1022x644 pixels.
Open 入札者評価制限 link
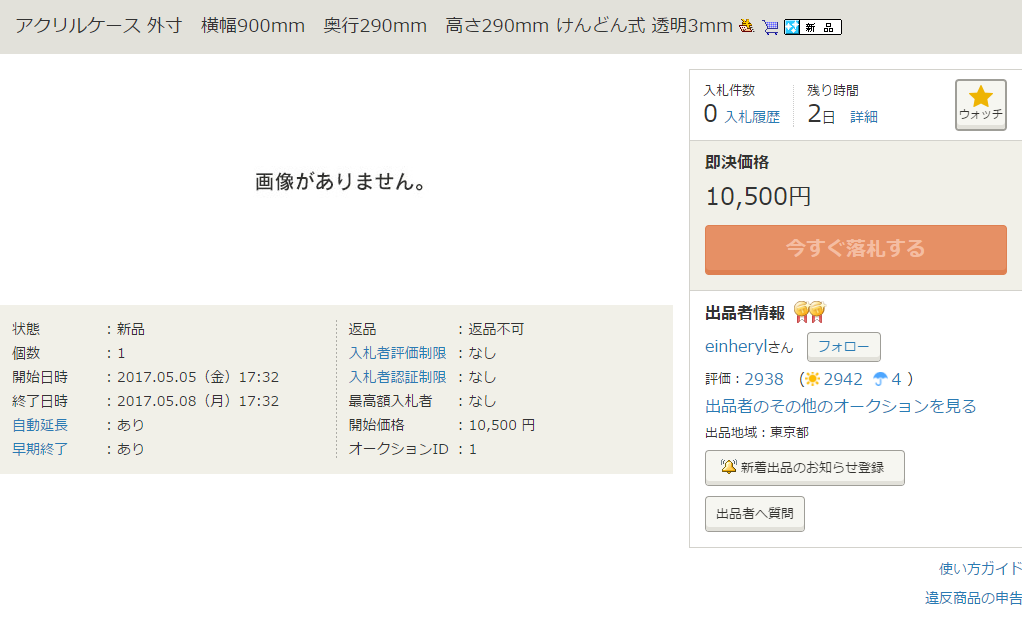[397, 353]
